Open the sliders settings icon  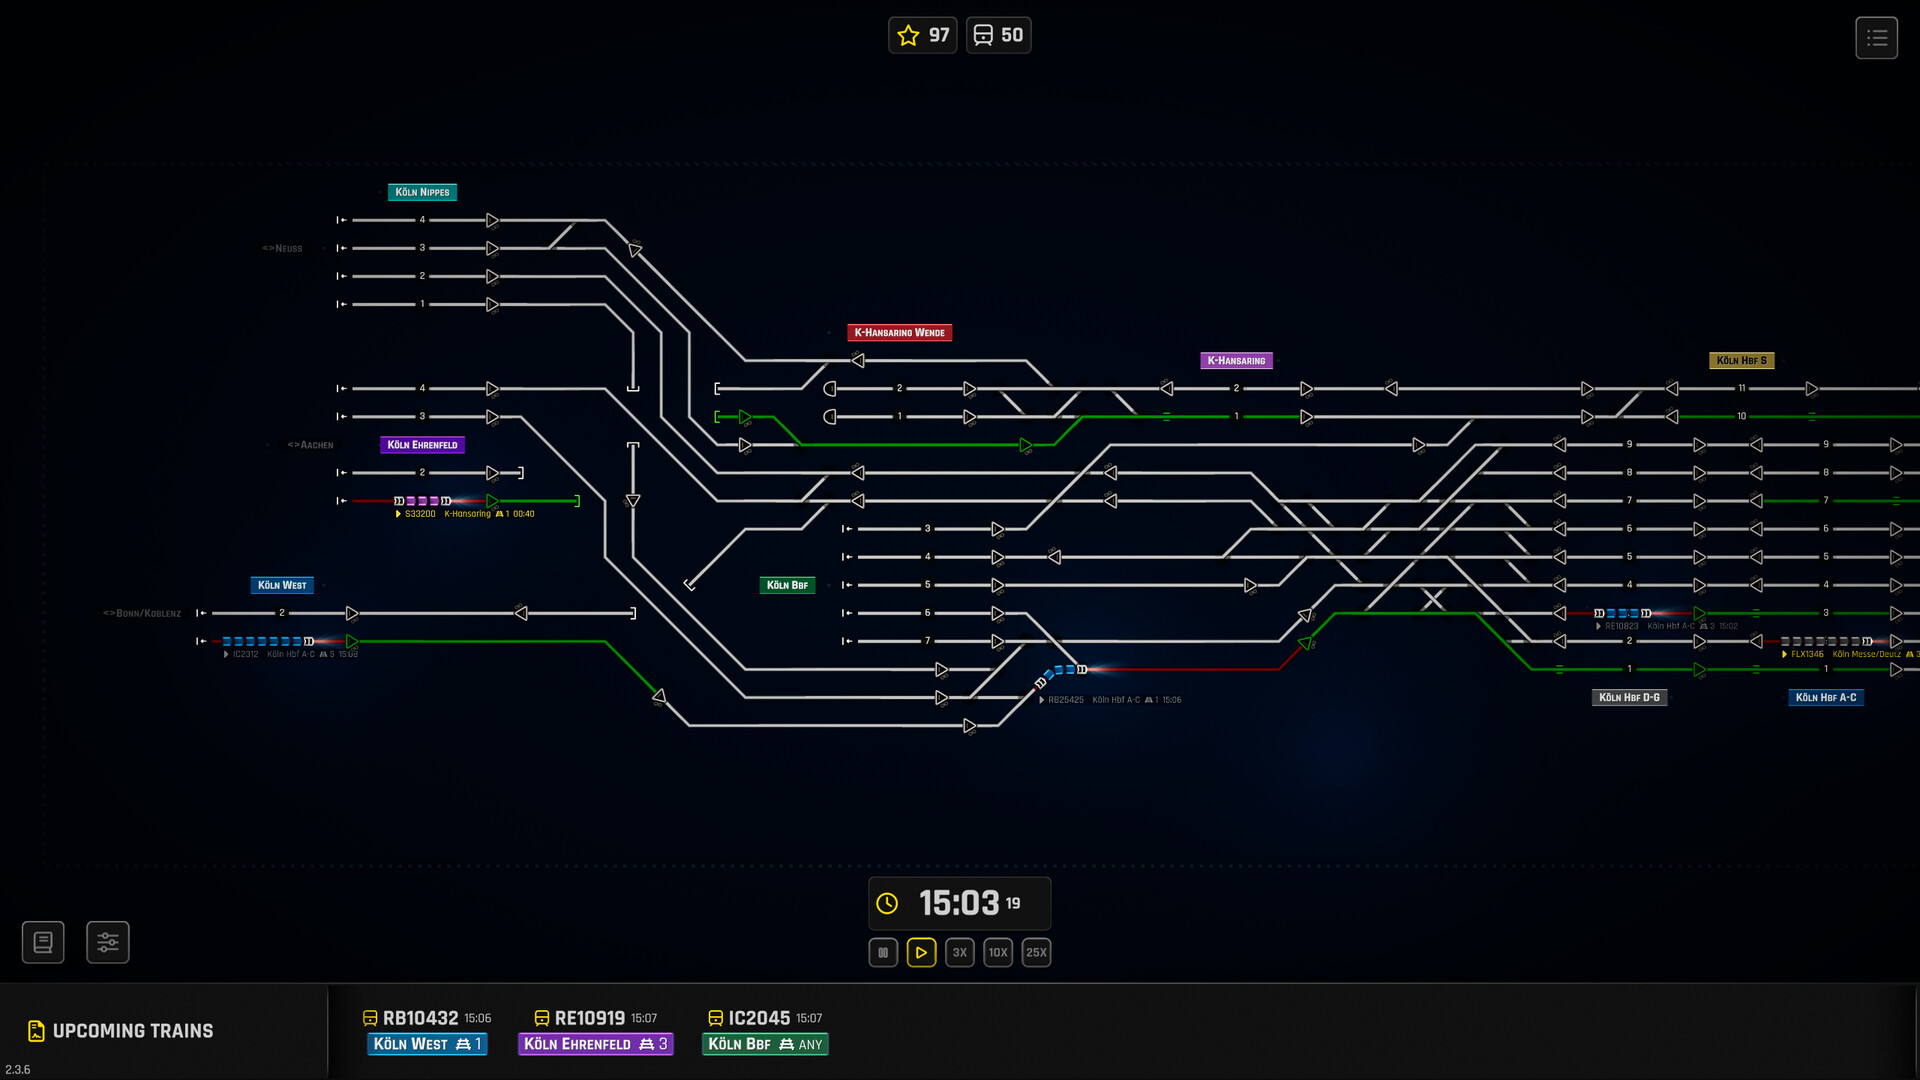click(108, 942)
